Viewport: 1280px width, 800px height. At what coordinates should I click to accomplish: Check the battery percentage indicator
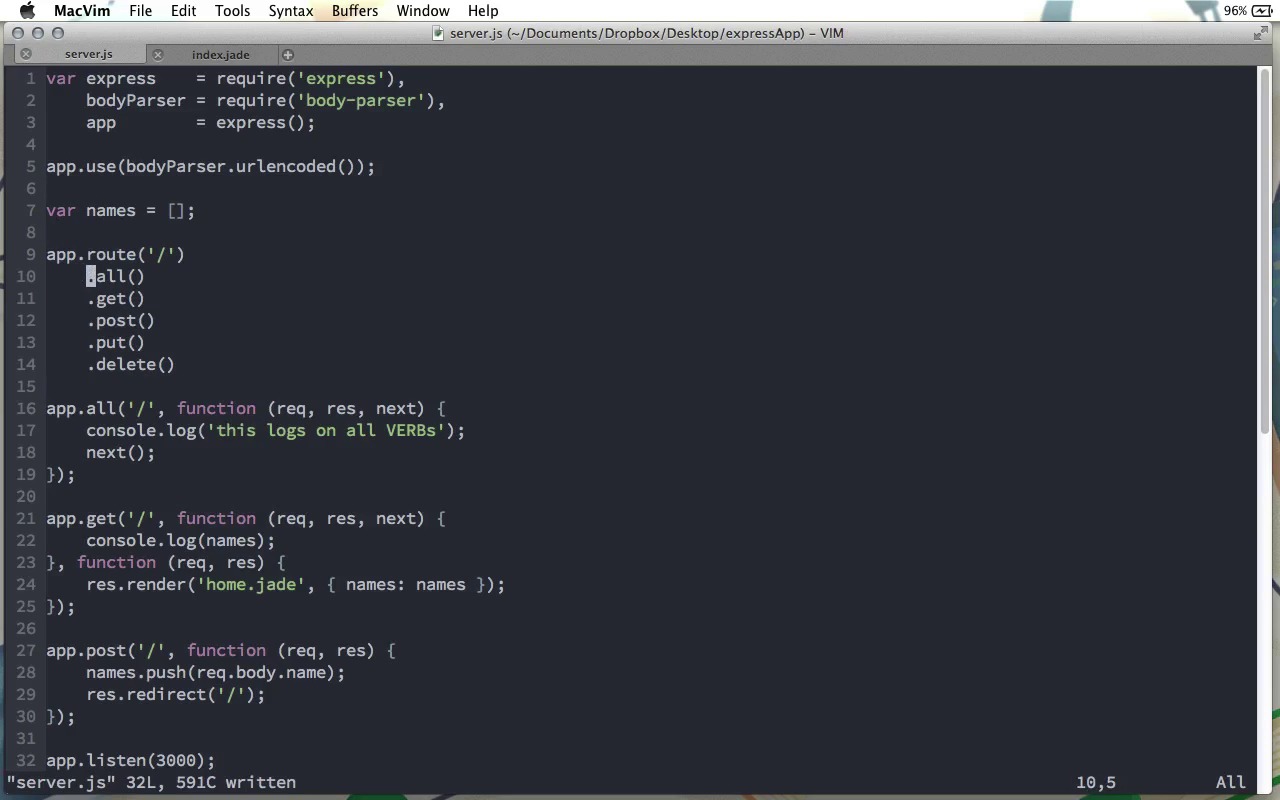coord(1235,11)
